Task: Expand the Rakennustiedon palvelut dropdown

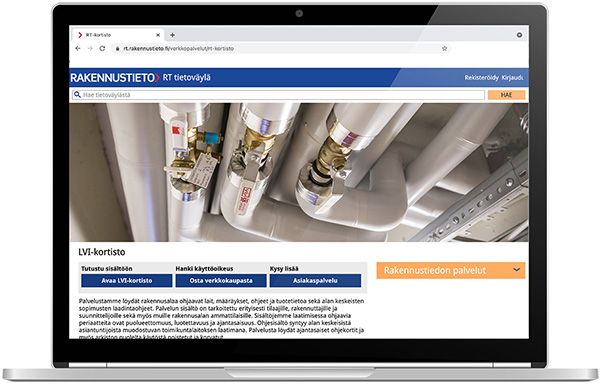Action: point(451,270)
